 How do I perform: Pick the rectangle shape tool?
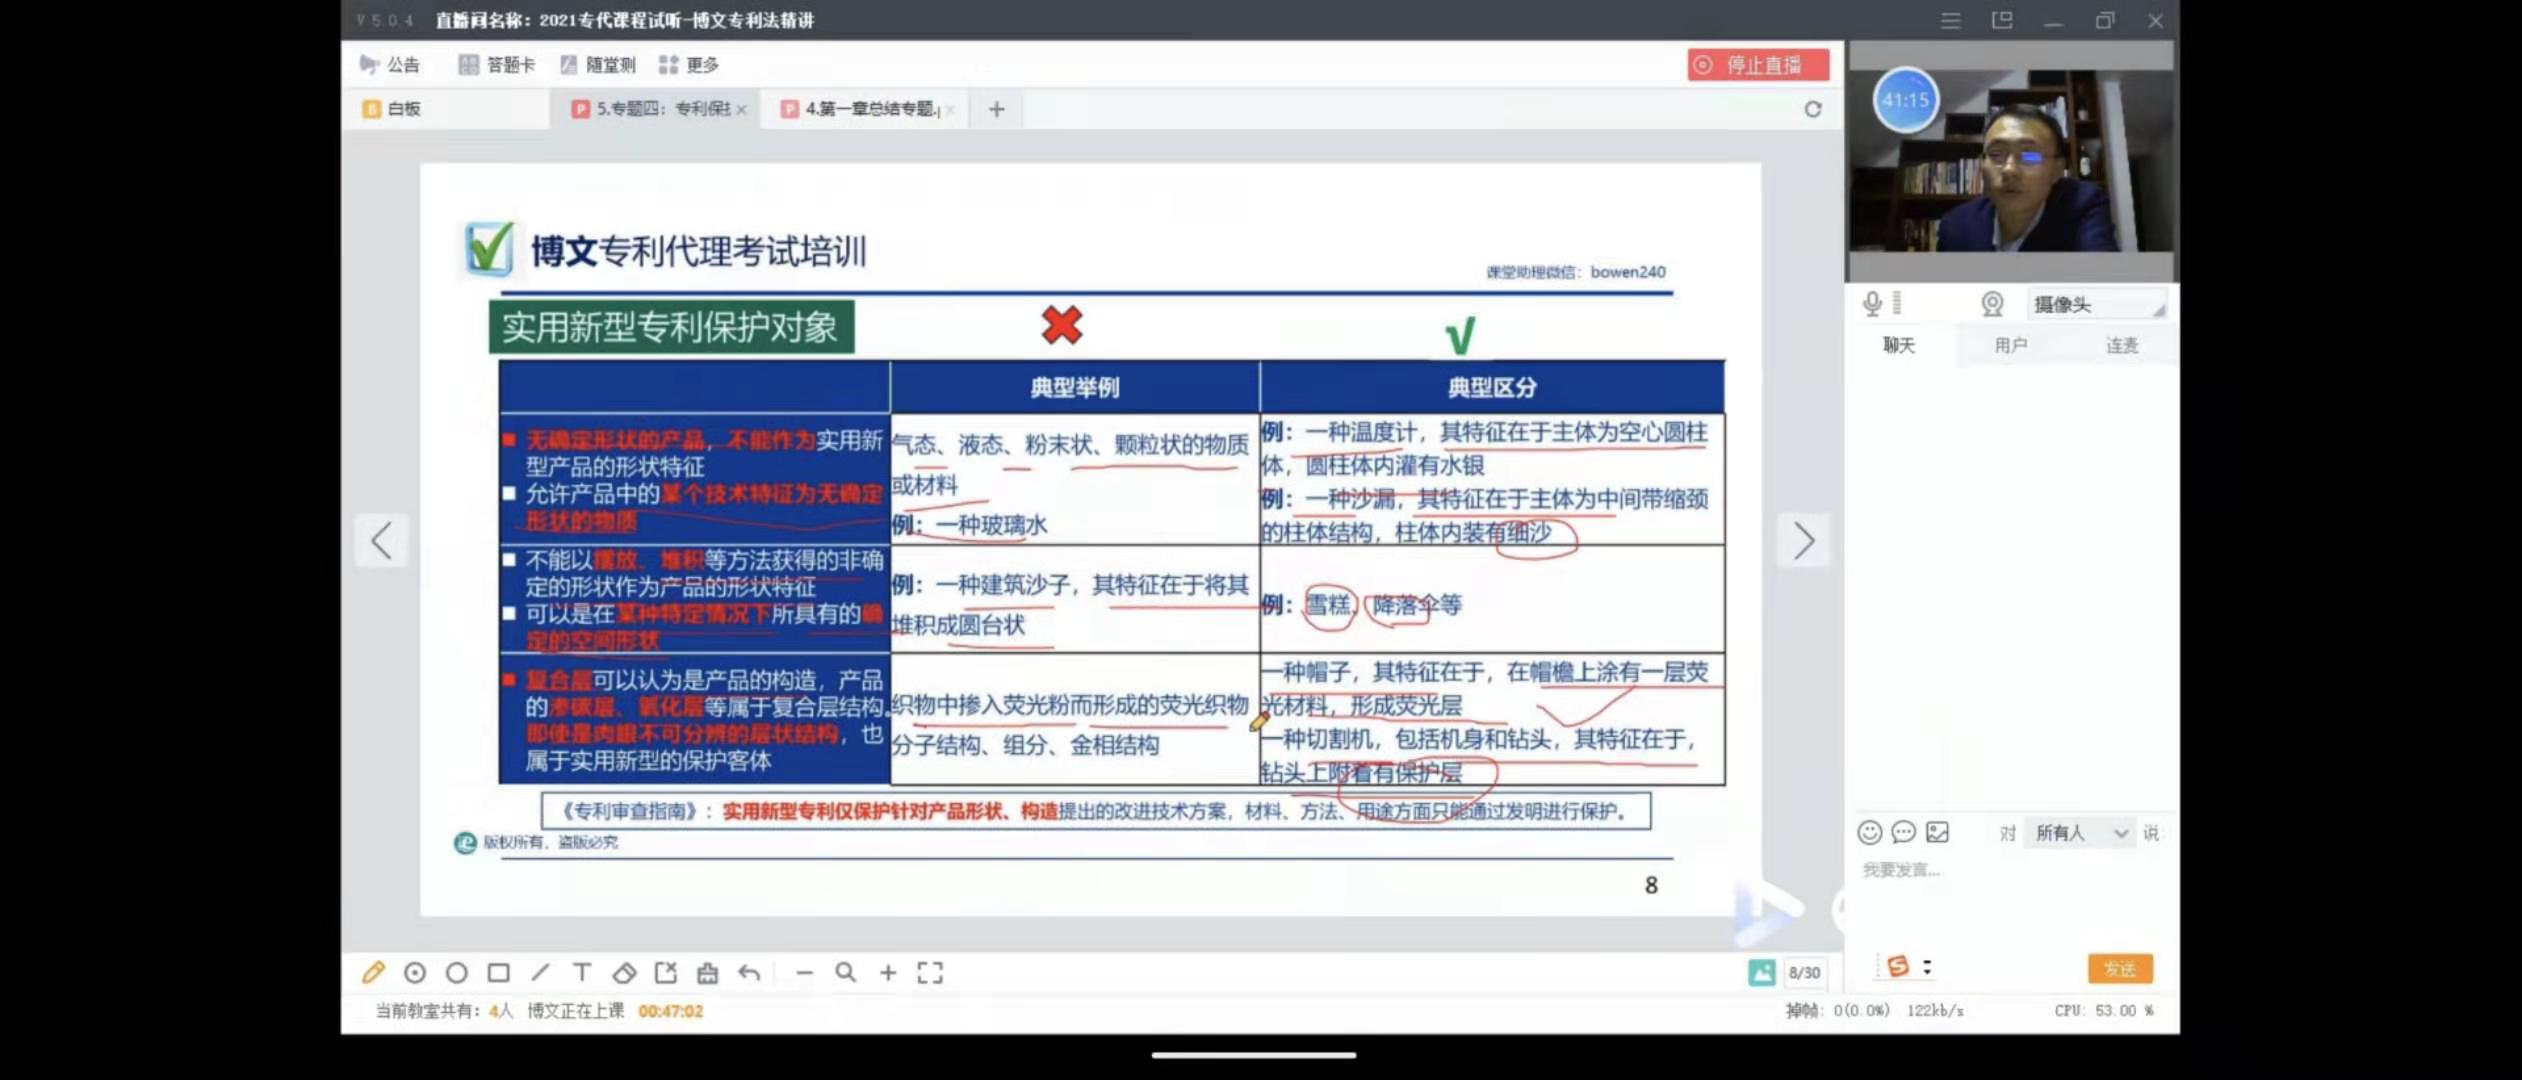498,972
